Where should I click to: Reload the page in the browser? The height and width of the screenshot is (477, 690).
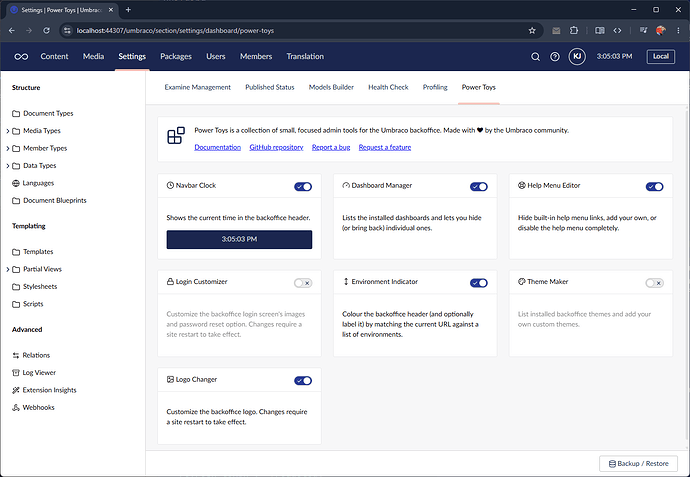pyautogui.click(x=46, y=30)
